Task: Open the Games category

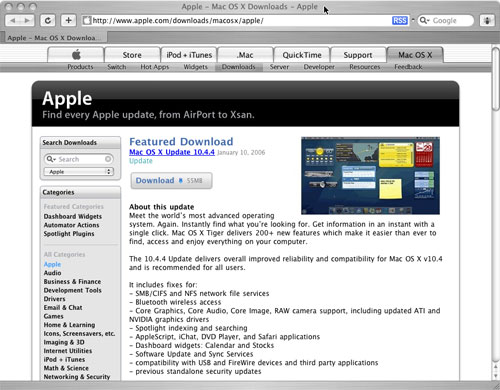Action: point(53,316)
